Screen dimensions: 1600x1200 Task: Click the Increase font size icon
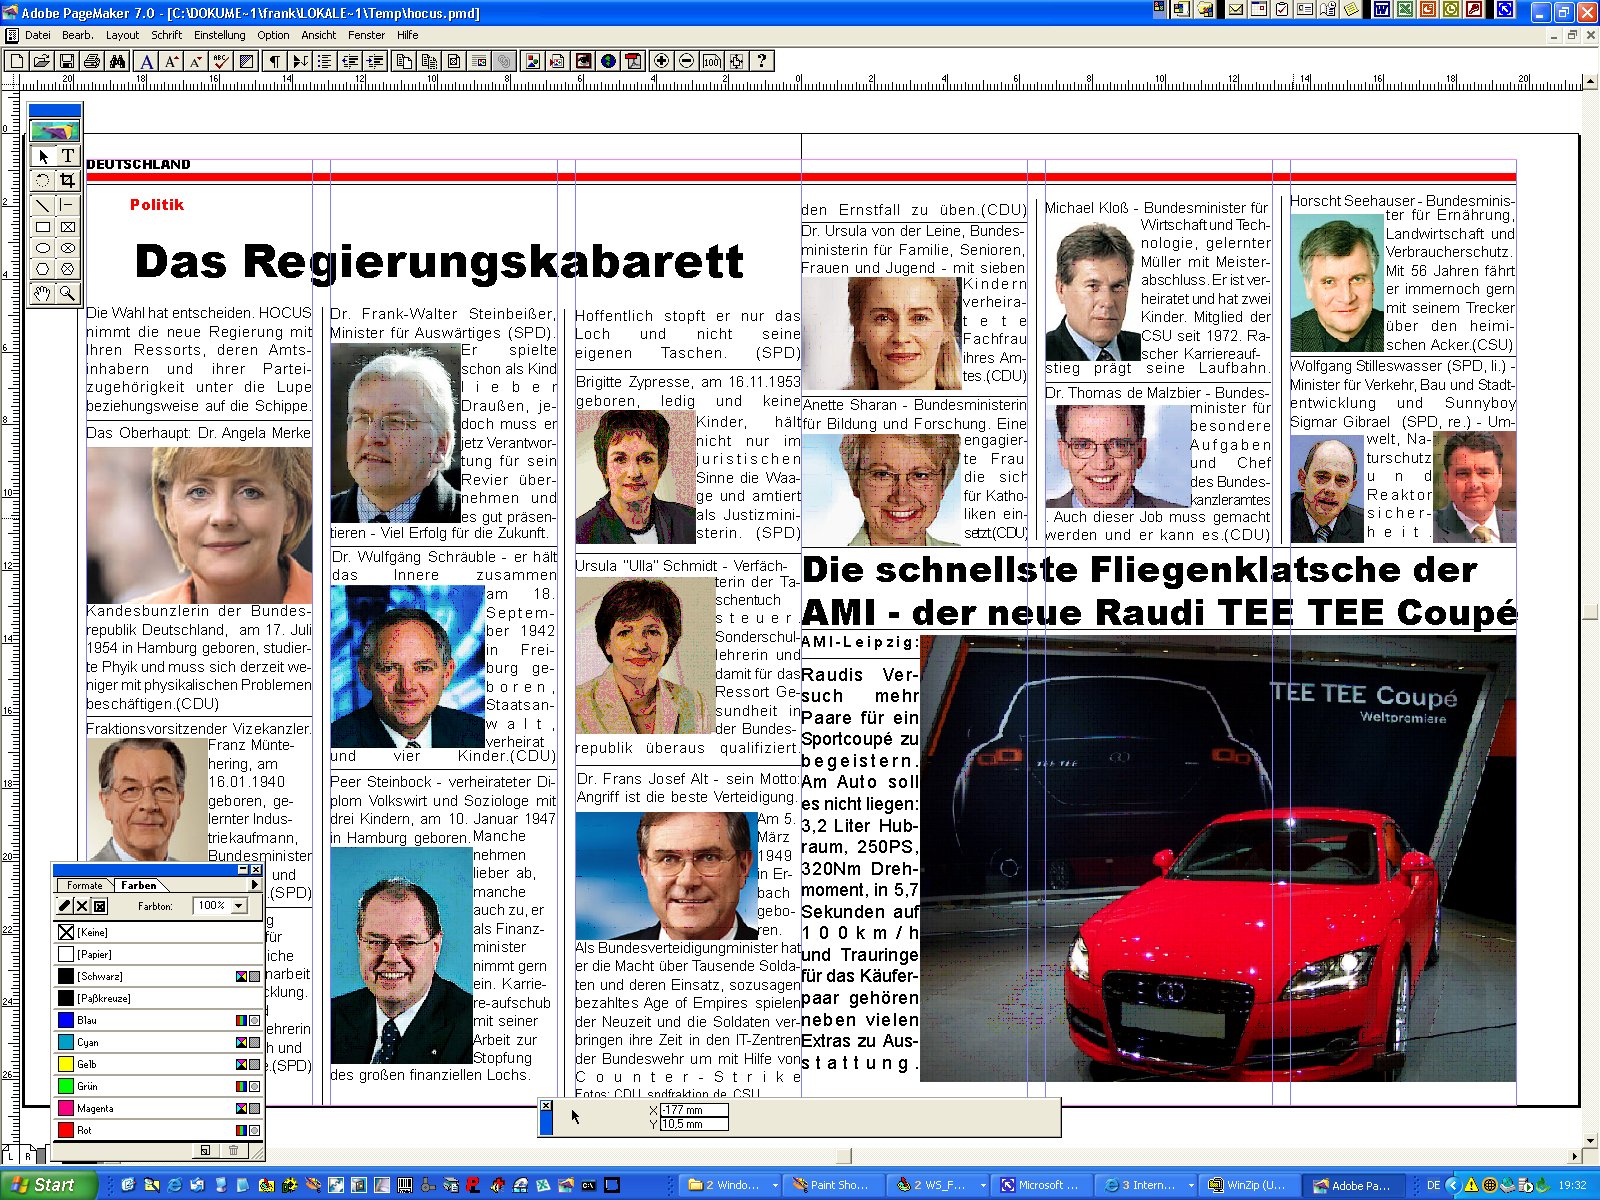coord(171,61)
